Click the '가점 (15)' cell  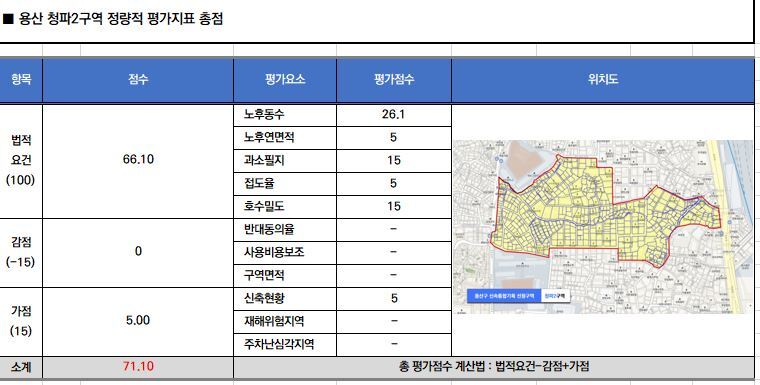[x=21, y=322]
